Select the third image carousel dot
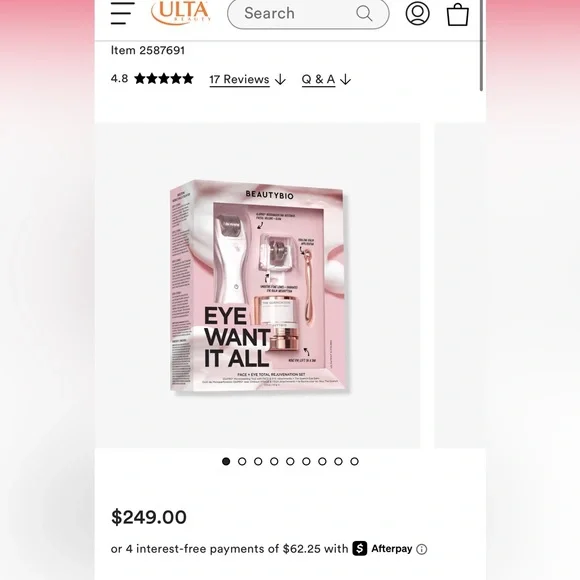The height and width of the screenshot is (580, 580). [x=258, y=461]
